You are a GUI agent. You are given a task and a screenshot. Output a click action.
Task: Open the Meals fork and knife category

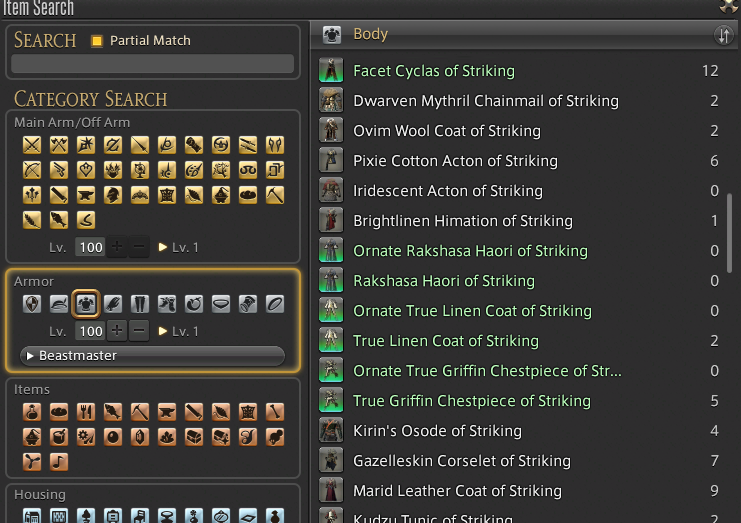point(86,412)
